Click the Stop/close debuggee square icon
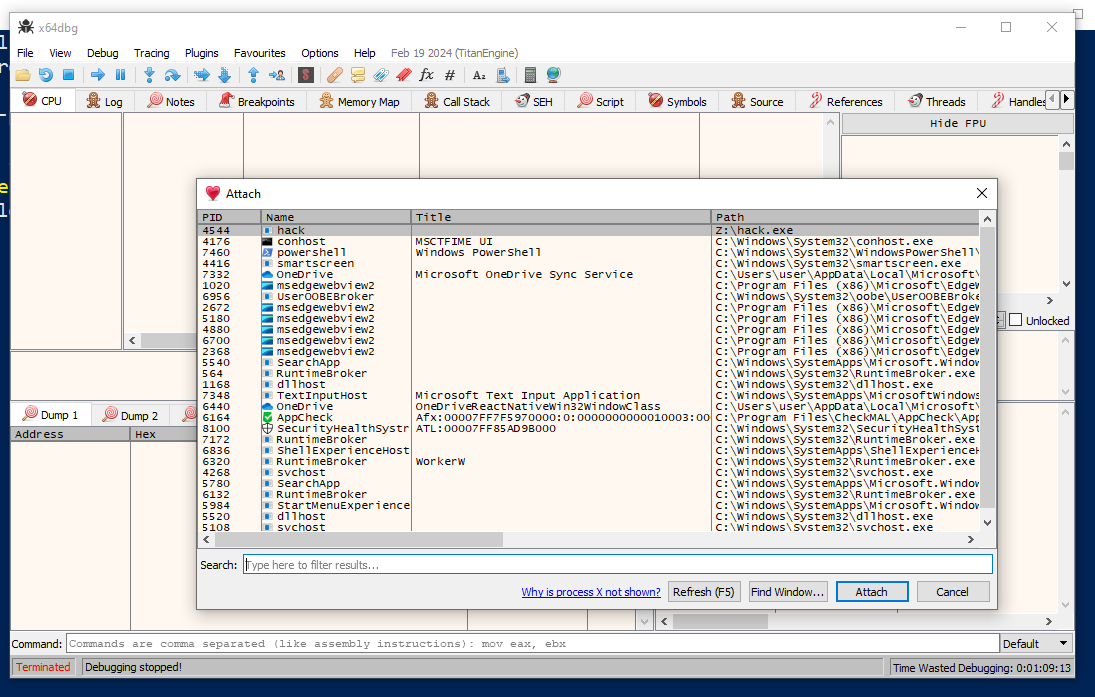The height and width of the screenshot is (697, 1095). pos(68,75)
